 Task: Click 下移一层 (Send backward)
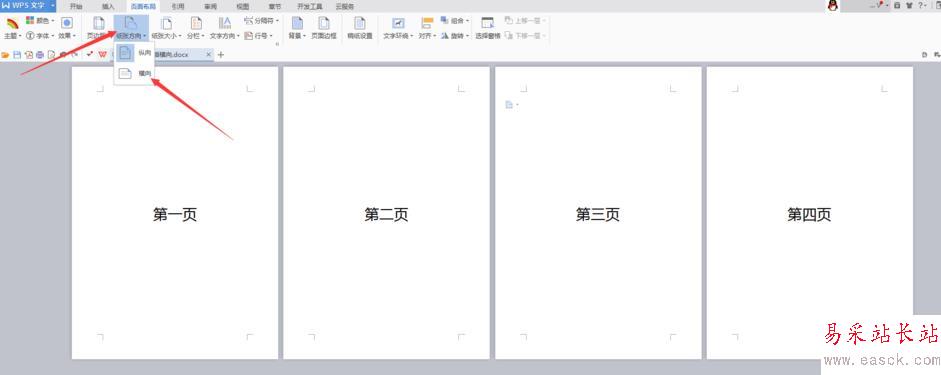coord(525,35)
